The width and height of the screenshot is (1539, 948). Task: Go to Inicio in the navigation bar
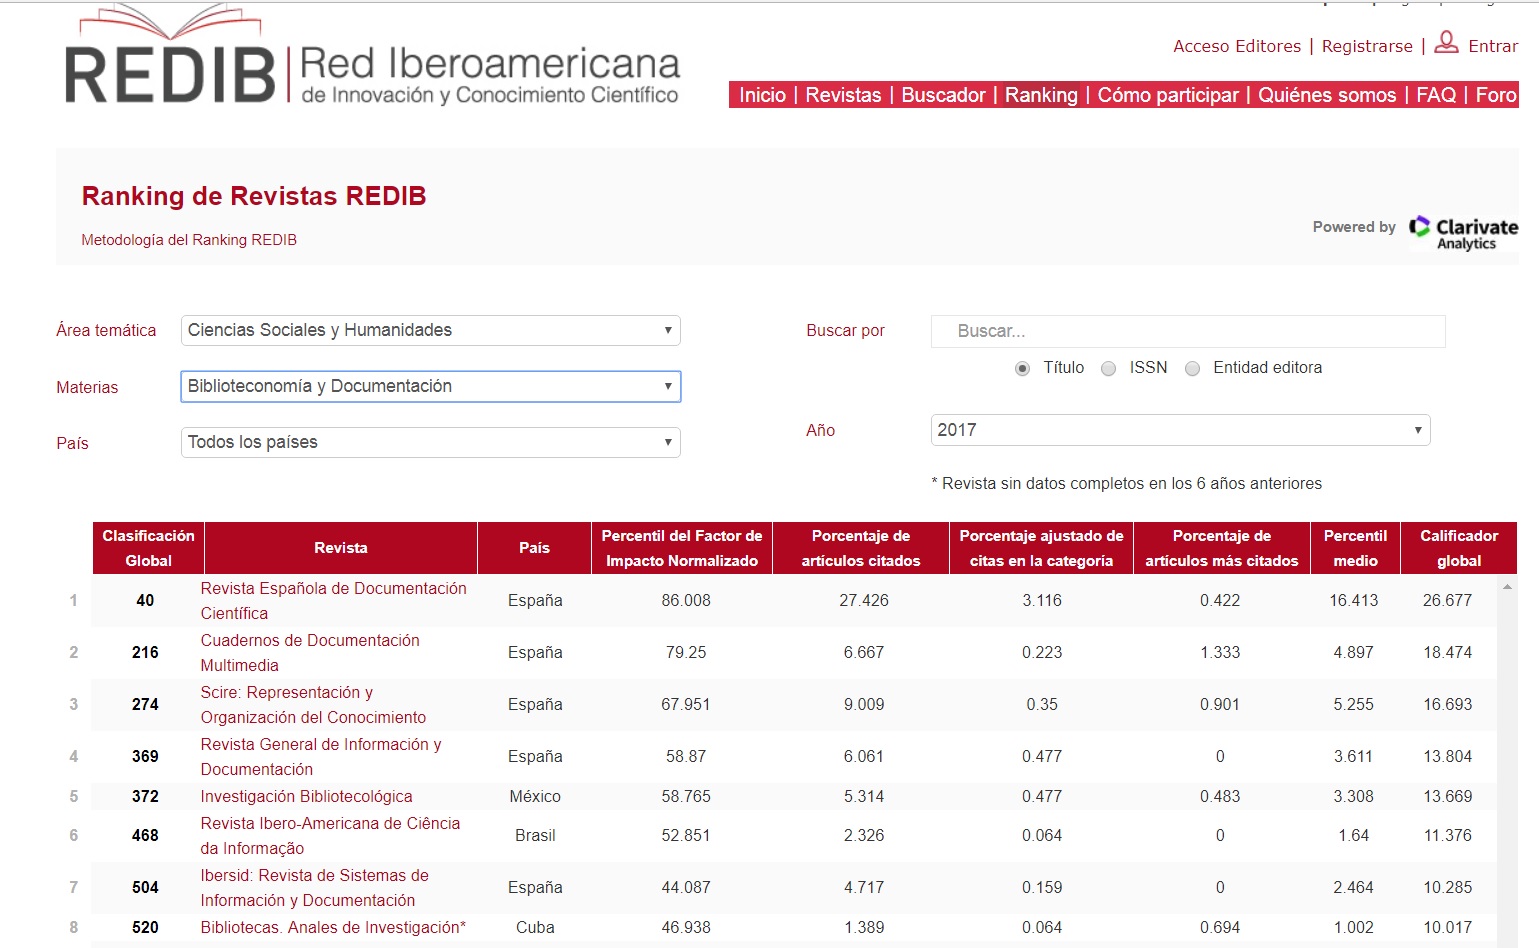(x=762, y=95)
